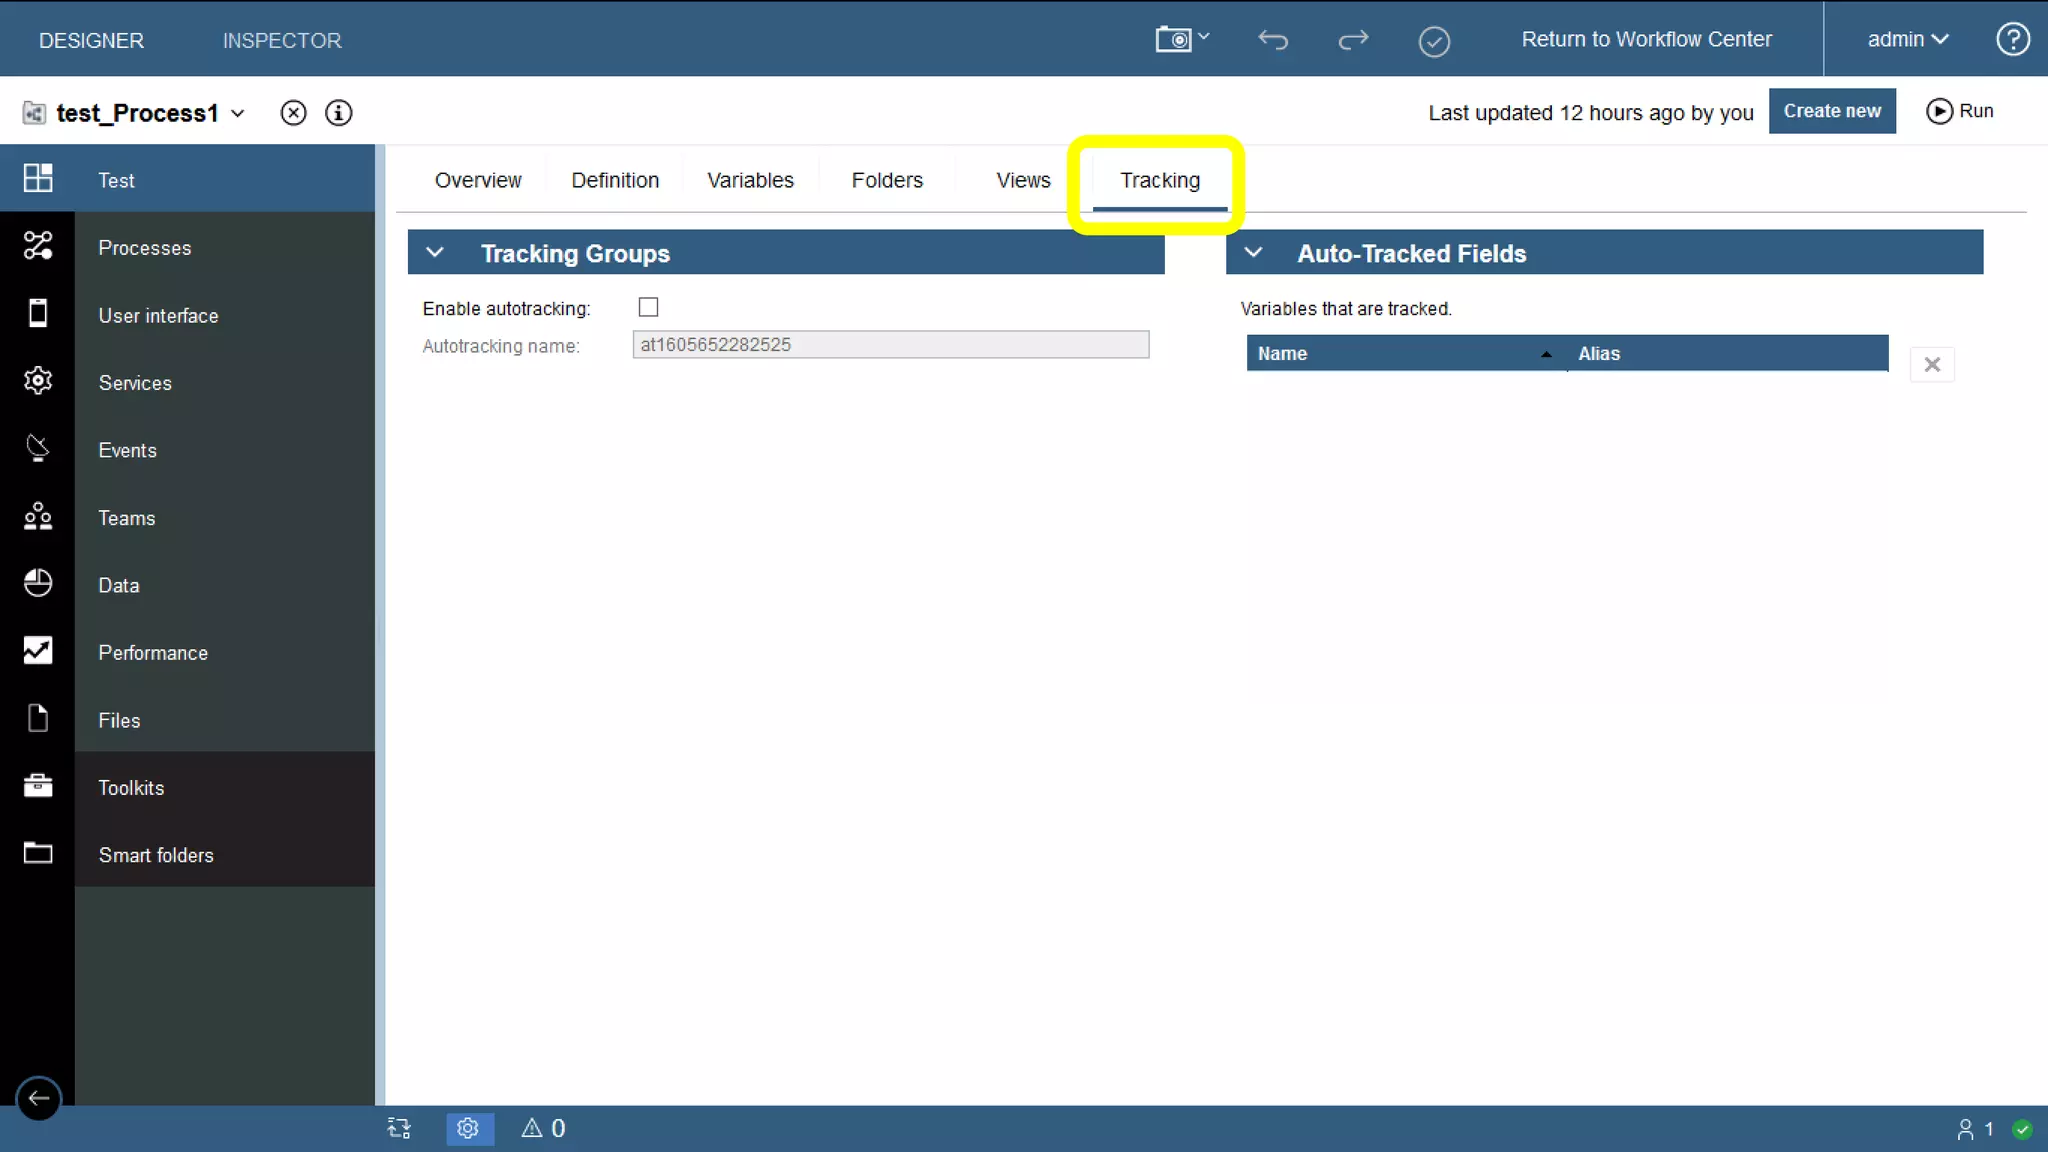Viewport: 2048px width, 1152px height.
Task: Open the Definition tab
Action: (615, 180)
